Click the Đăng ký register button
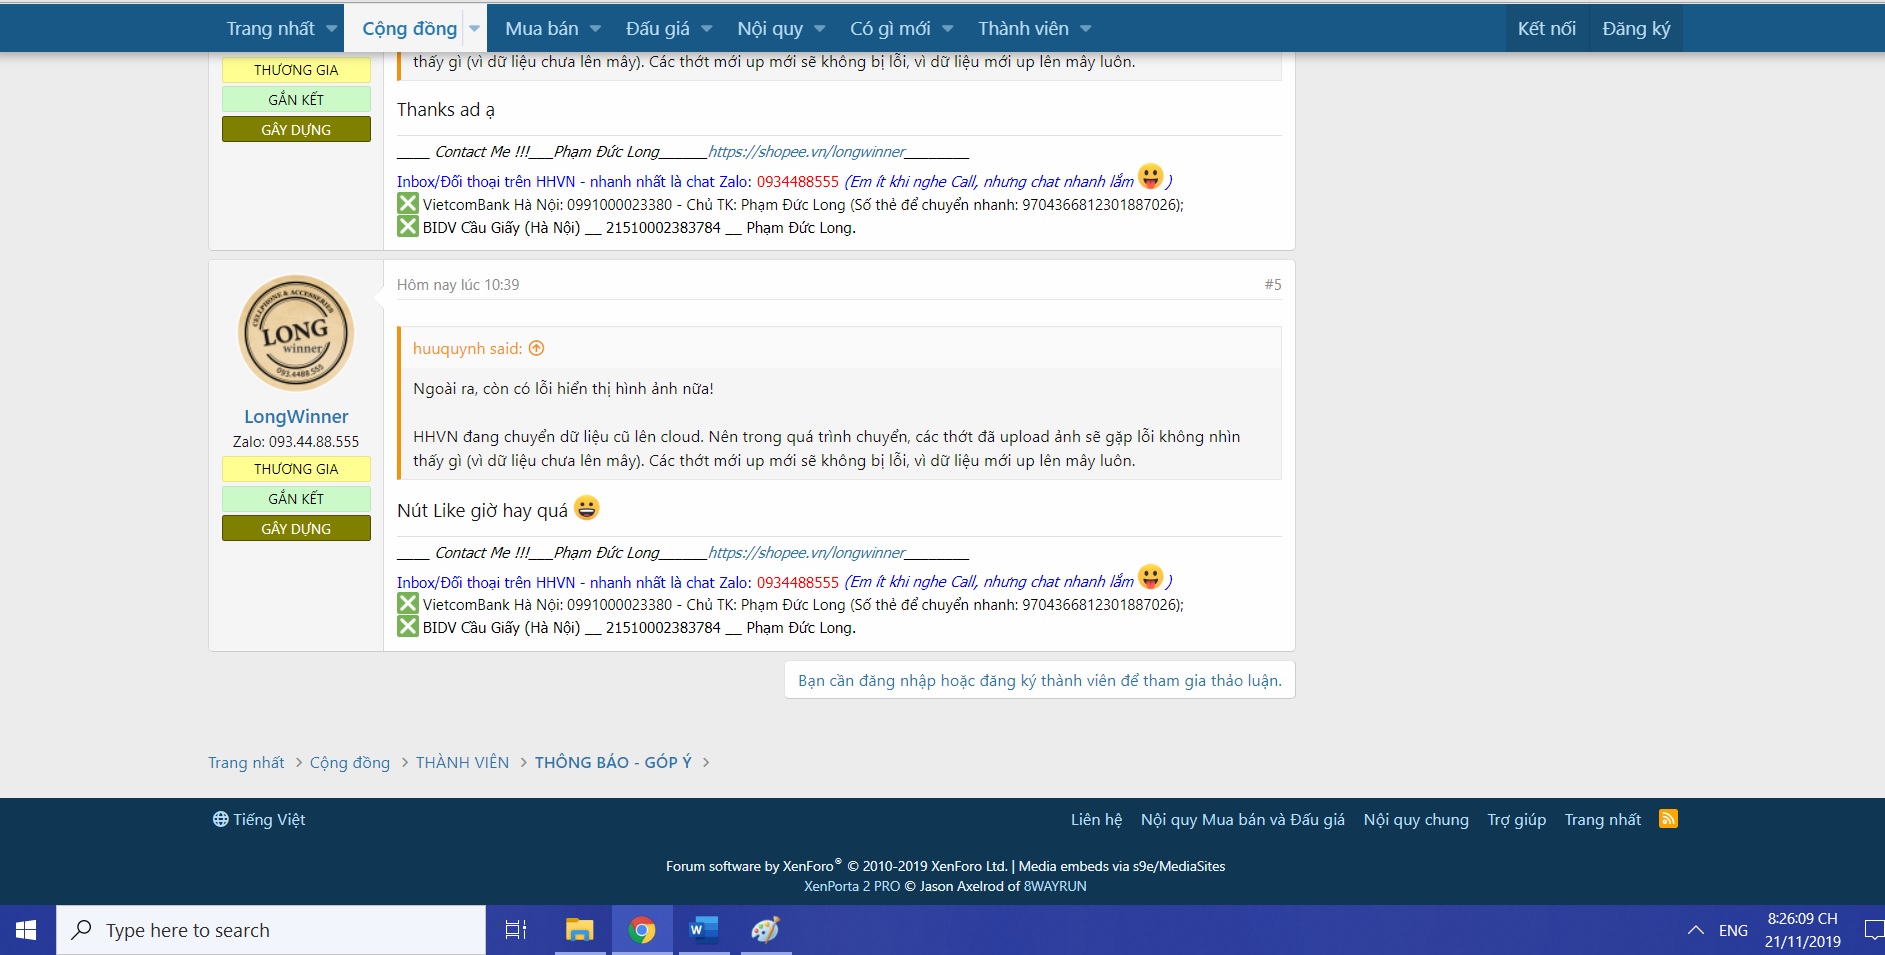The height and width of the screenshot is (955, 1885). tap(1636, 29)
